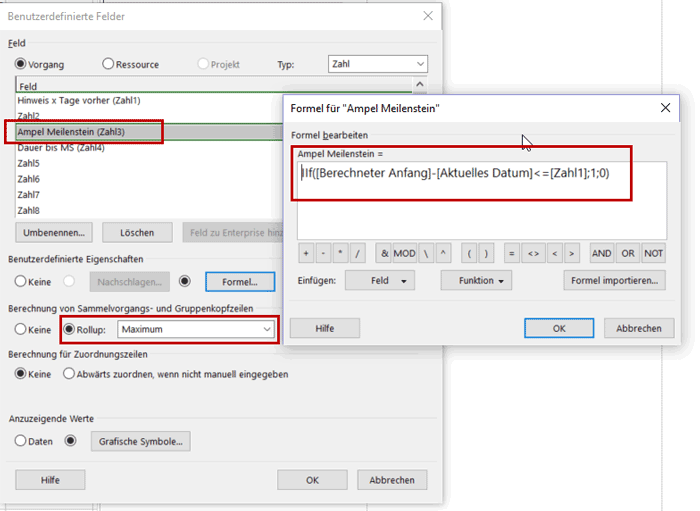Click the AND logical operator button
Screen dimensions: 700x511
point(602,254)
